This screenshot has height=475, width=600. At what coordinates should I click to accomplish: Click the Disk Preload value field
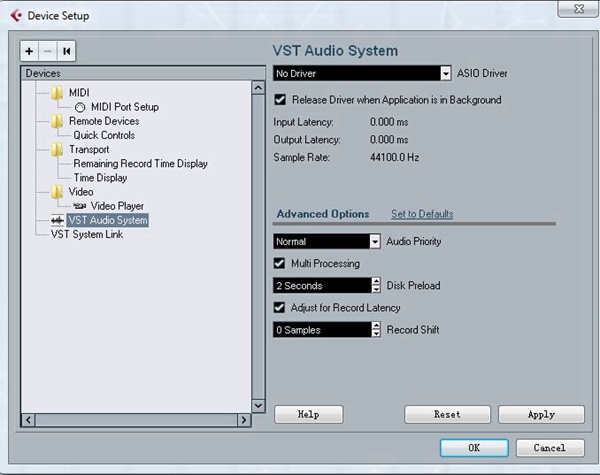(322, 286)
